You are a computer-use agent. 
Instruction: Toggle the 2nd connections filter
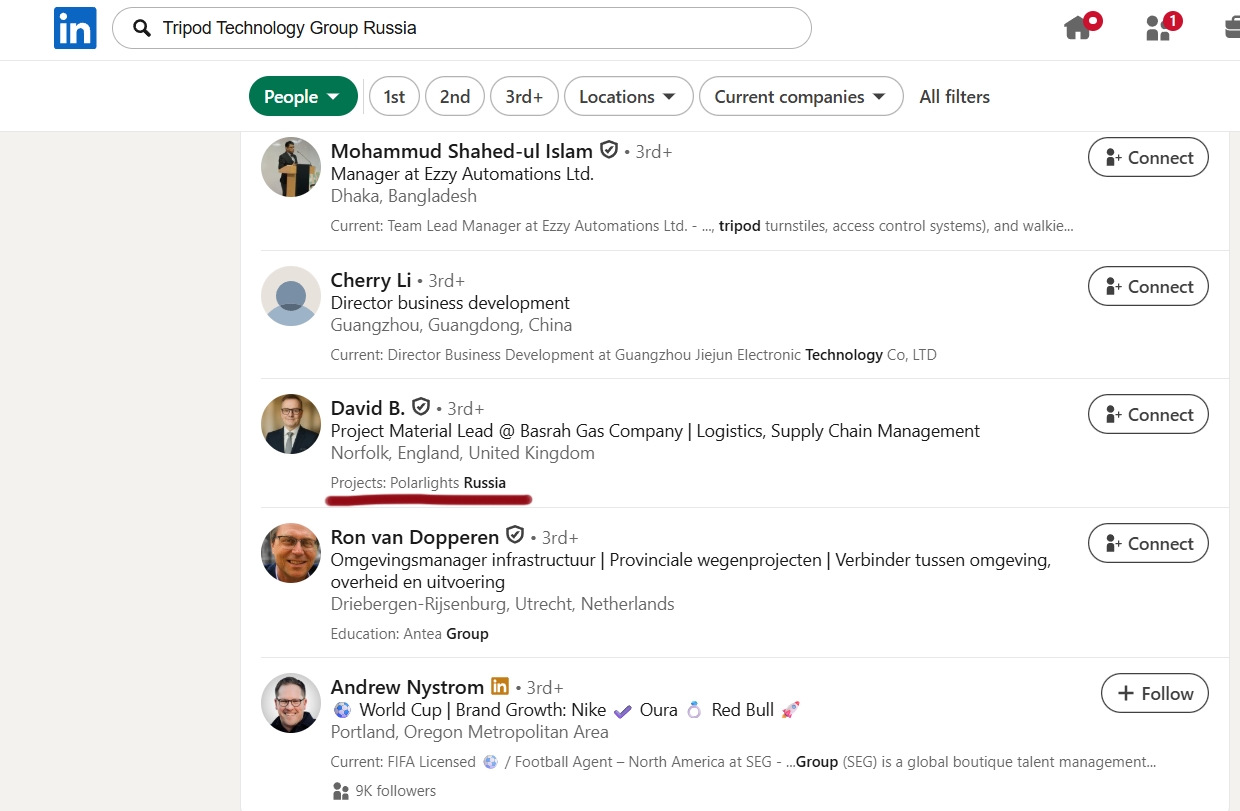(x=455, y=97)
